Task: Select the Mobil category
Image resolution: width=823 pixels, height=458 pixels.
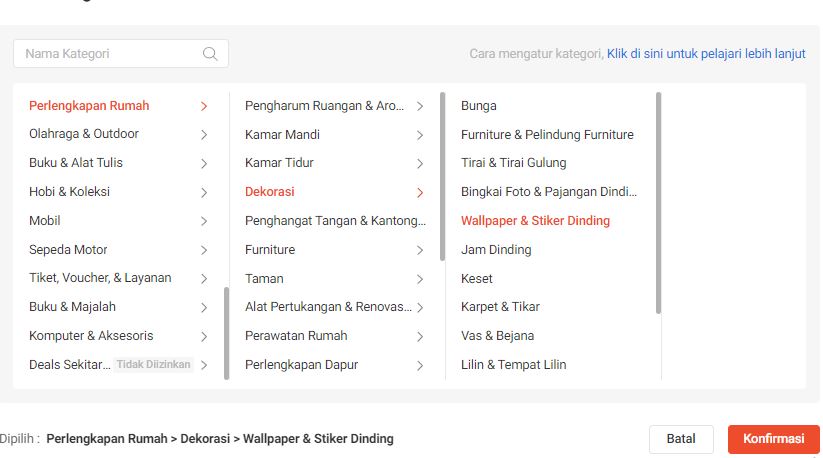Action: tap(45, 221)
